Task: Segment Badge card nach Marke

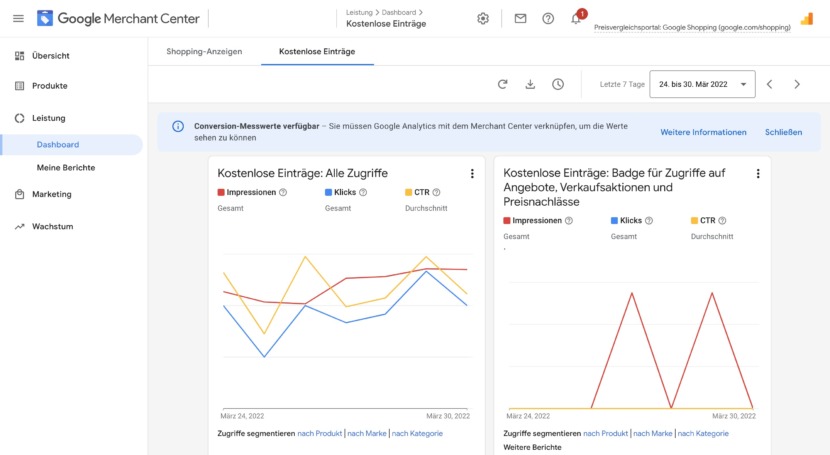Action: coord(653,433)
